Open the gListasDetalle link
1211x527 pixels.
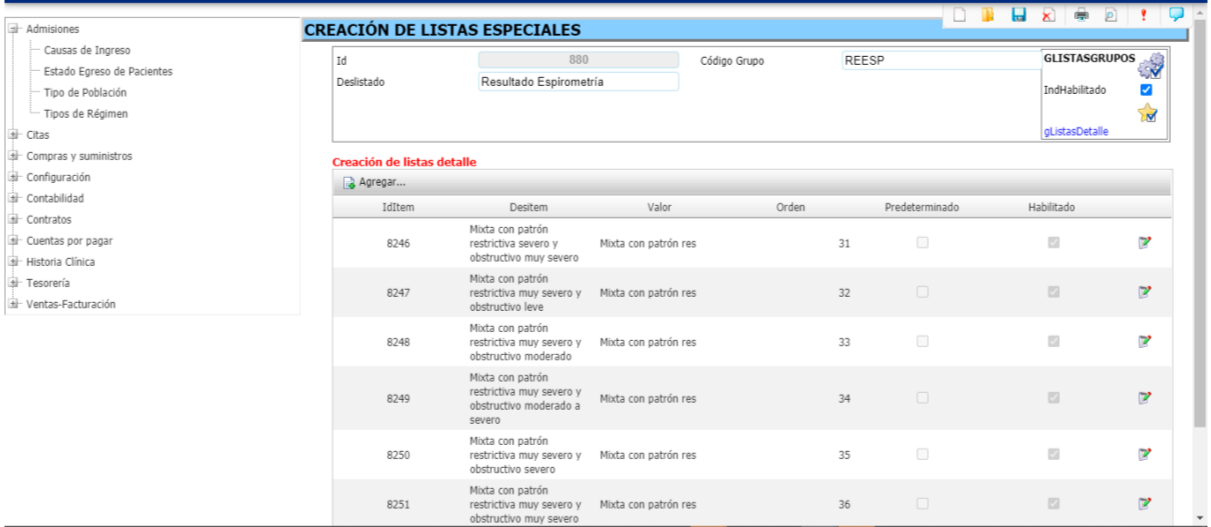(1076, 131)
